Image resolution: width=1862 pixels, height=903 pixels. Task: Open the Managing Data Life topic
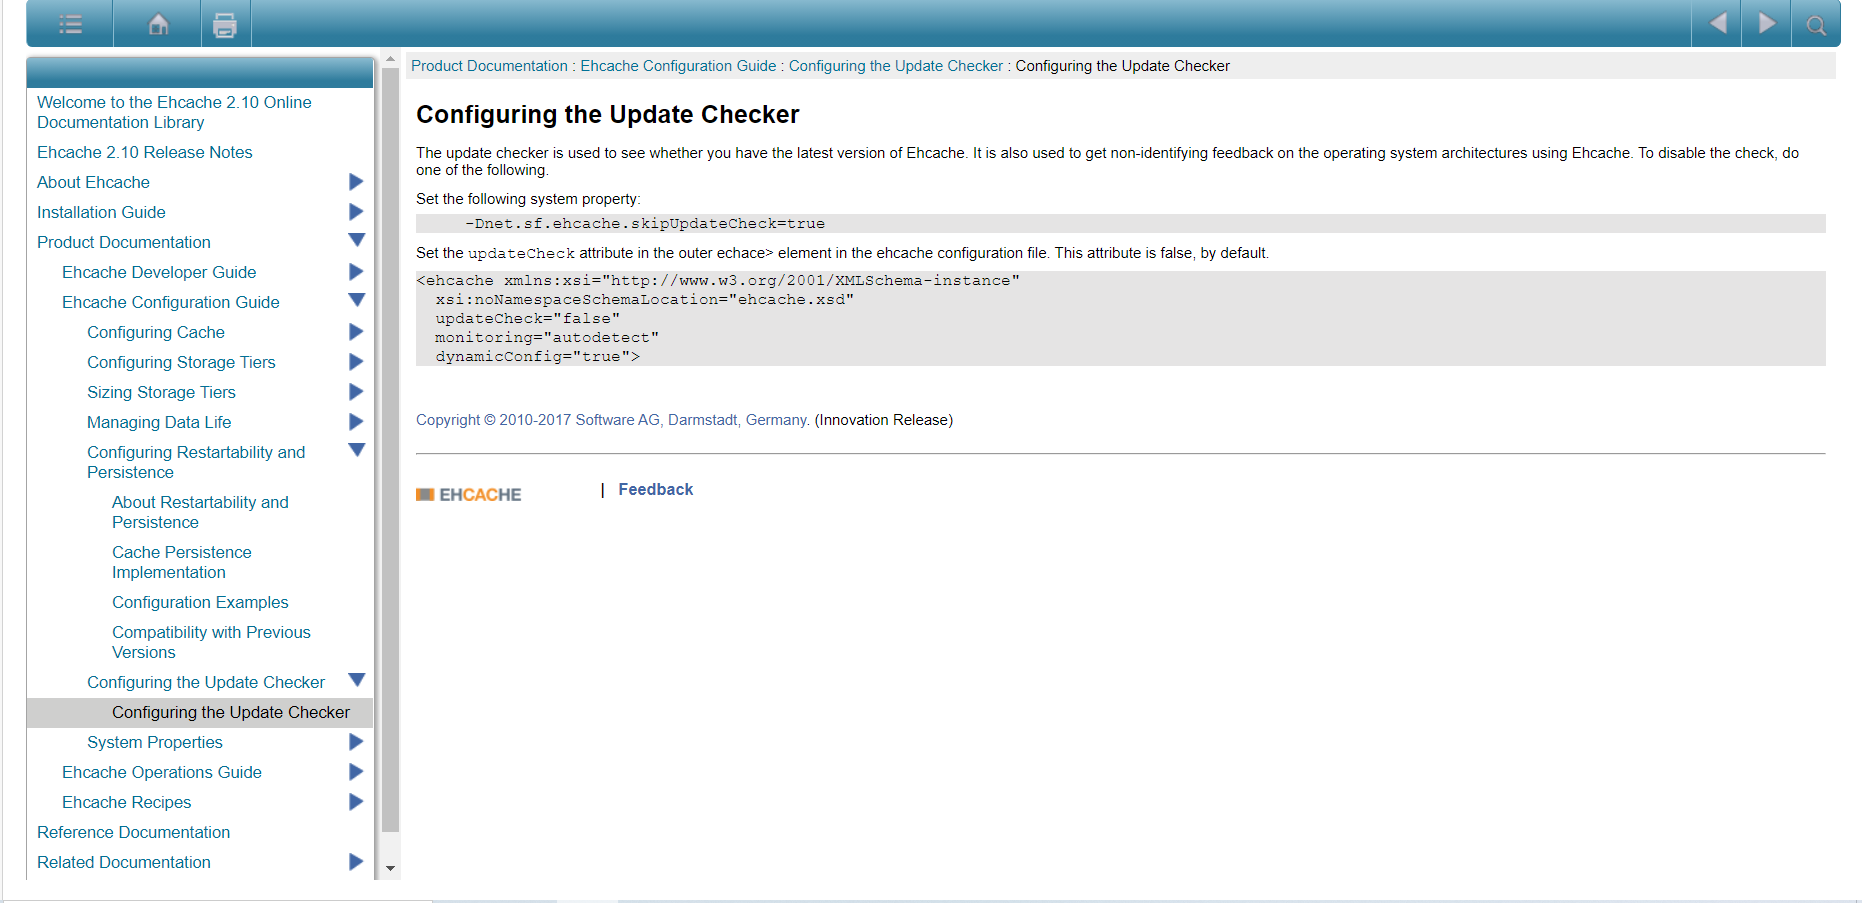159,422
